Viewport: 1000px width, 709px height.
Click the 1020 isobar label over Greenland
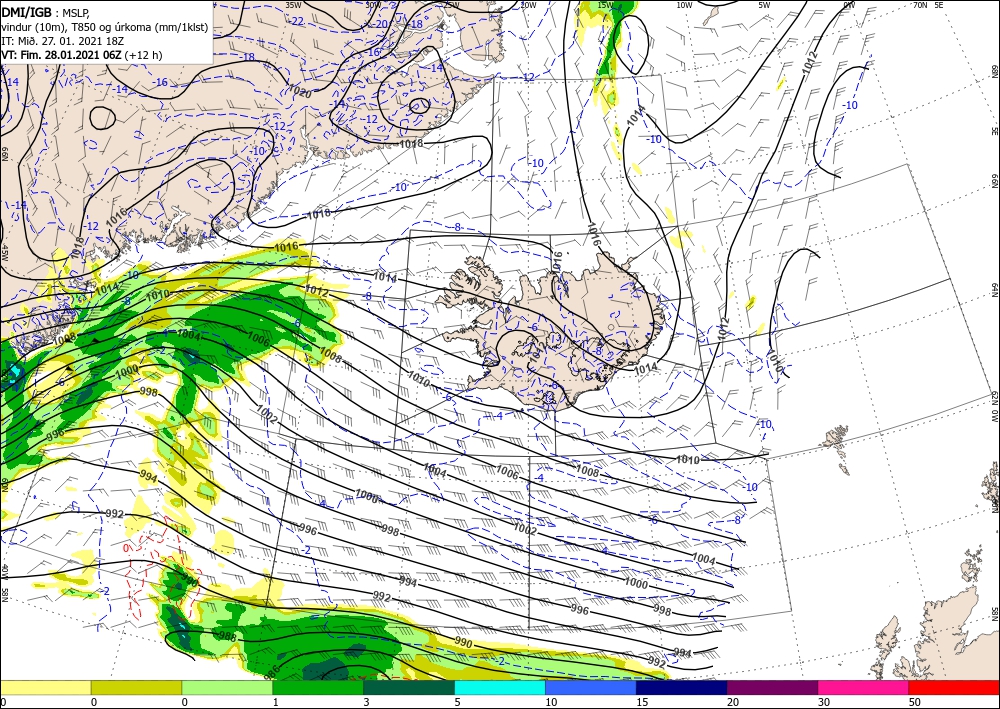click(x=300, y=91)
